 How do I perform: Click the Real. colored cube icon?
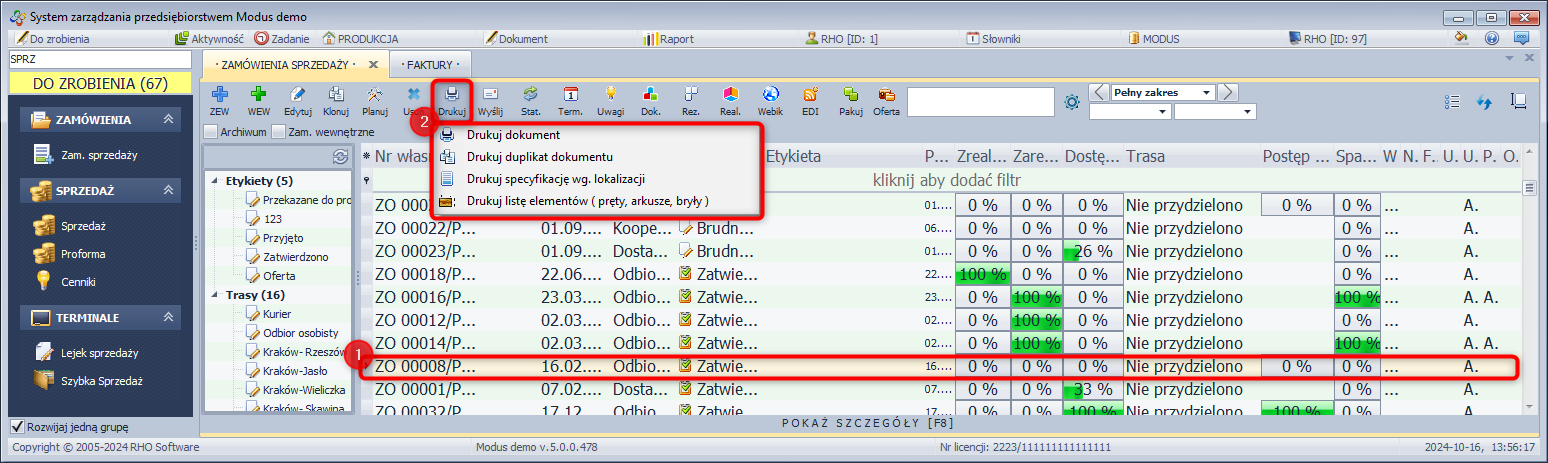(730, 94)
